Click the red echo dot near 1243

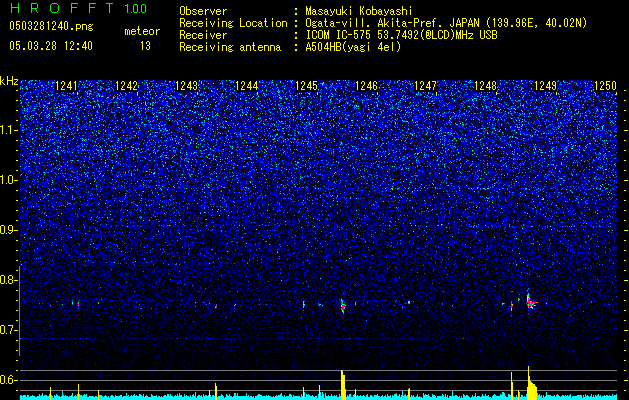(216, 306)
